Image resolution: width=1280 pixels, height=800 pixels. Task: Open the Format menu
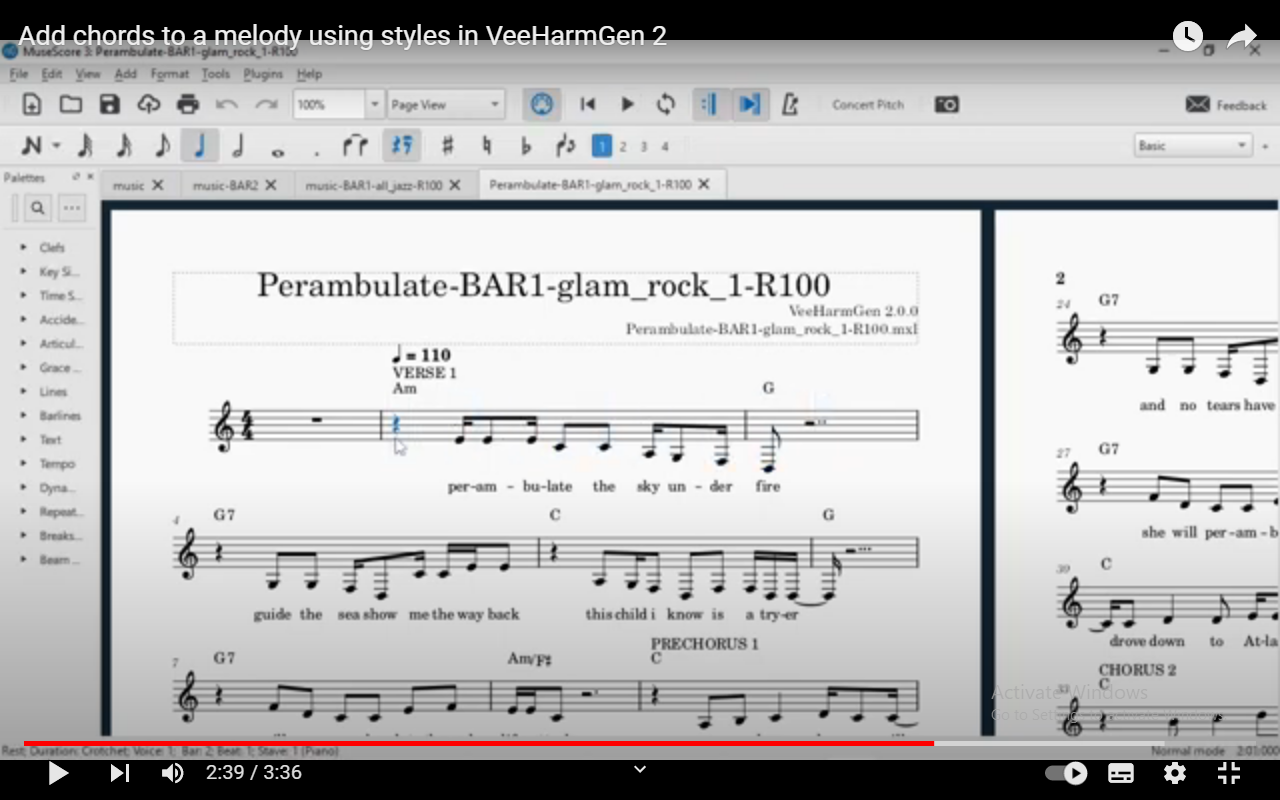click(170, 74)
